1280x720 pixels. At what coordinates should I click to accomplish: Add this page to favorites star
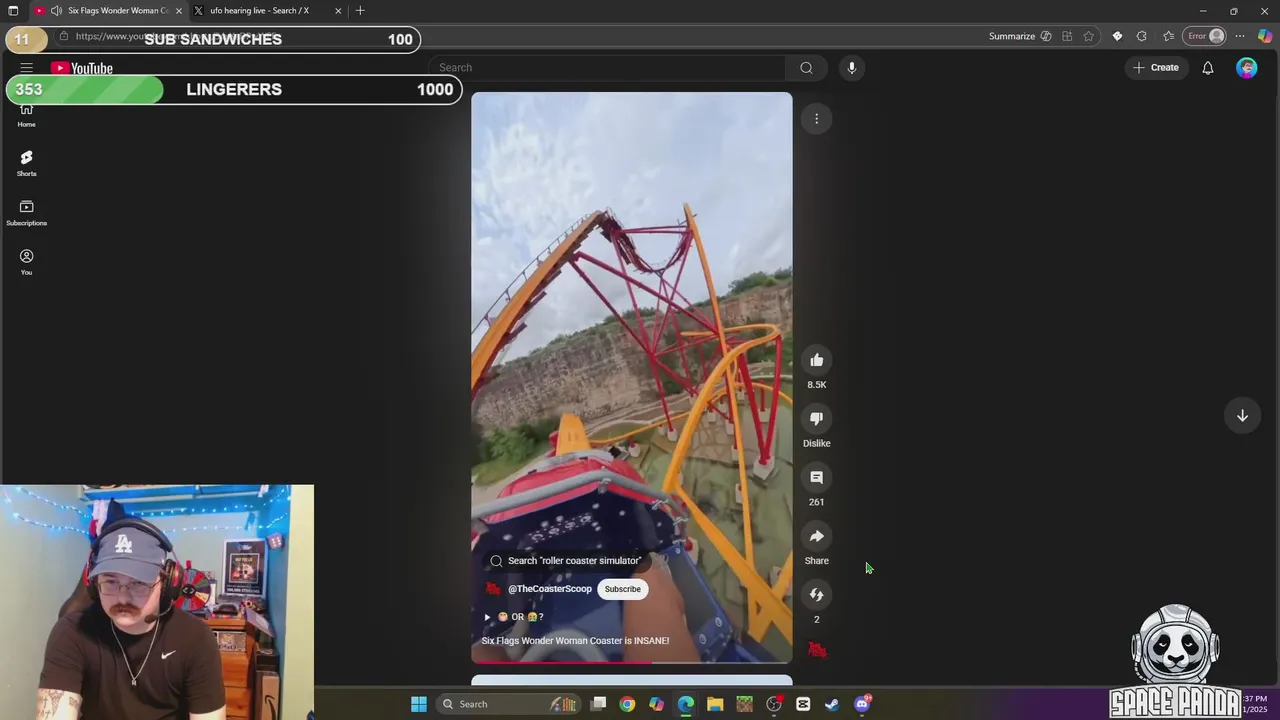[1089, 36]
